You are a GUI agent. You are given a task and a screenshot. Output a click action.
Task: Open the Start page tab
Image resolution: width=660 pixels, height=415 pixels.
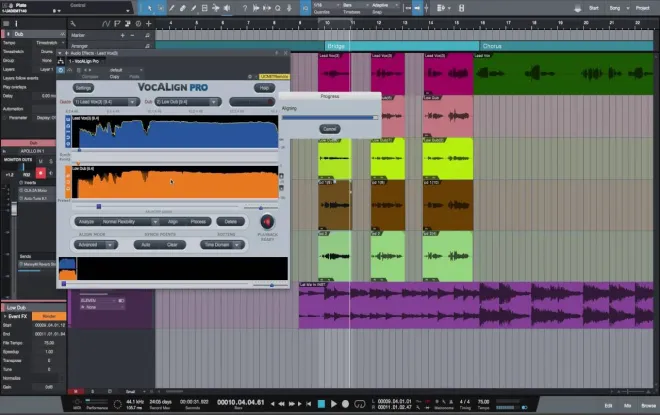pos(594,8)
